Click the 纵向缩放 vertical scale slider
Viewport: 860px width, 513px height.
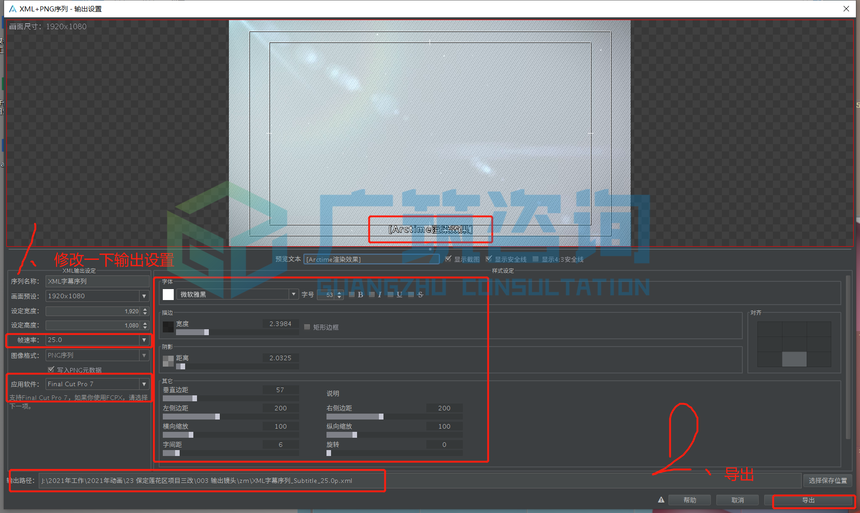coord(394,435)
